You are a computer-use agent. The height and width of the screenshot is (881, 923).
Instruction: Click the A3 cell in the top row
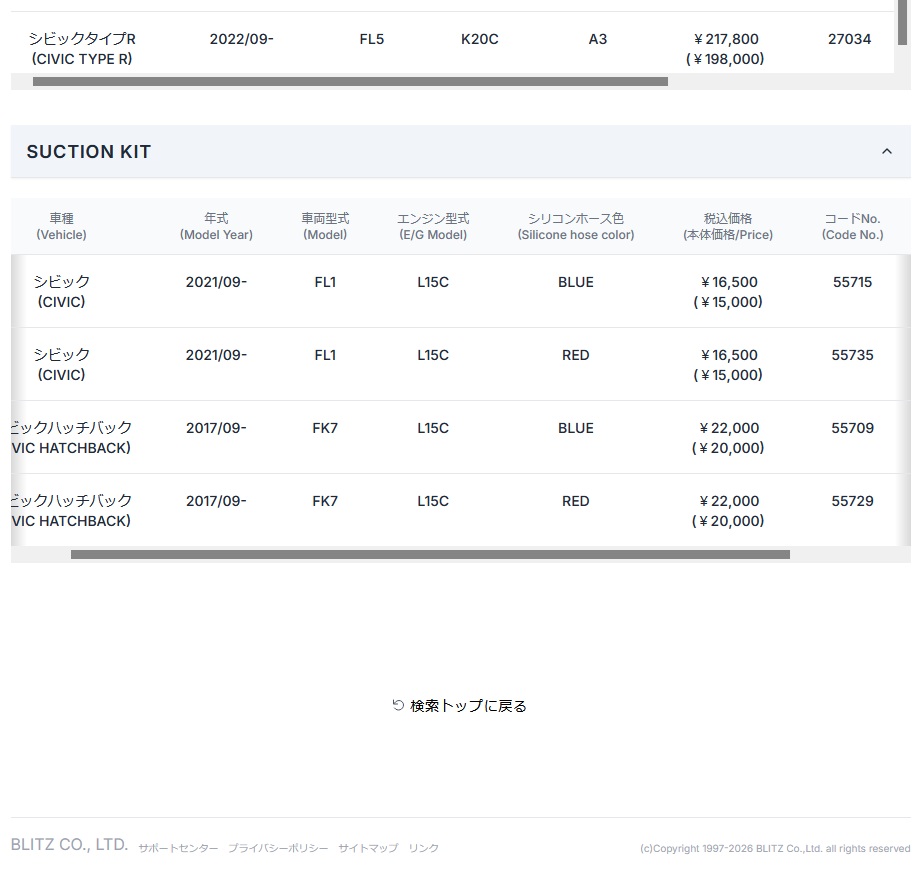coord(597,39)
